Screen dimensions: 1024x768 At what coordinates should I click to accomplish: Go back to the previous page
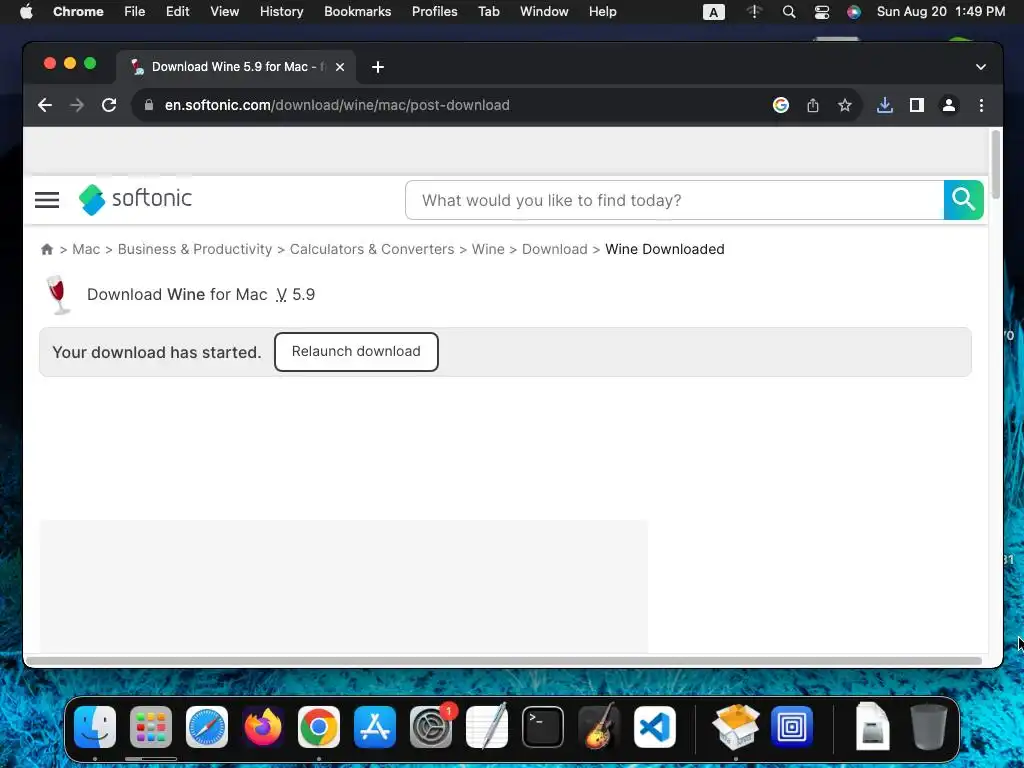coord(44,105)
